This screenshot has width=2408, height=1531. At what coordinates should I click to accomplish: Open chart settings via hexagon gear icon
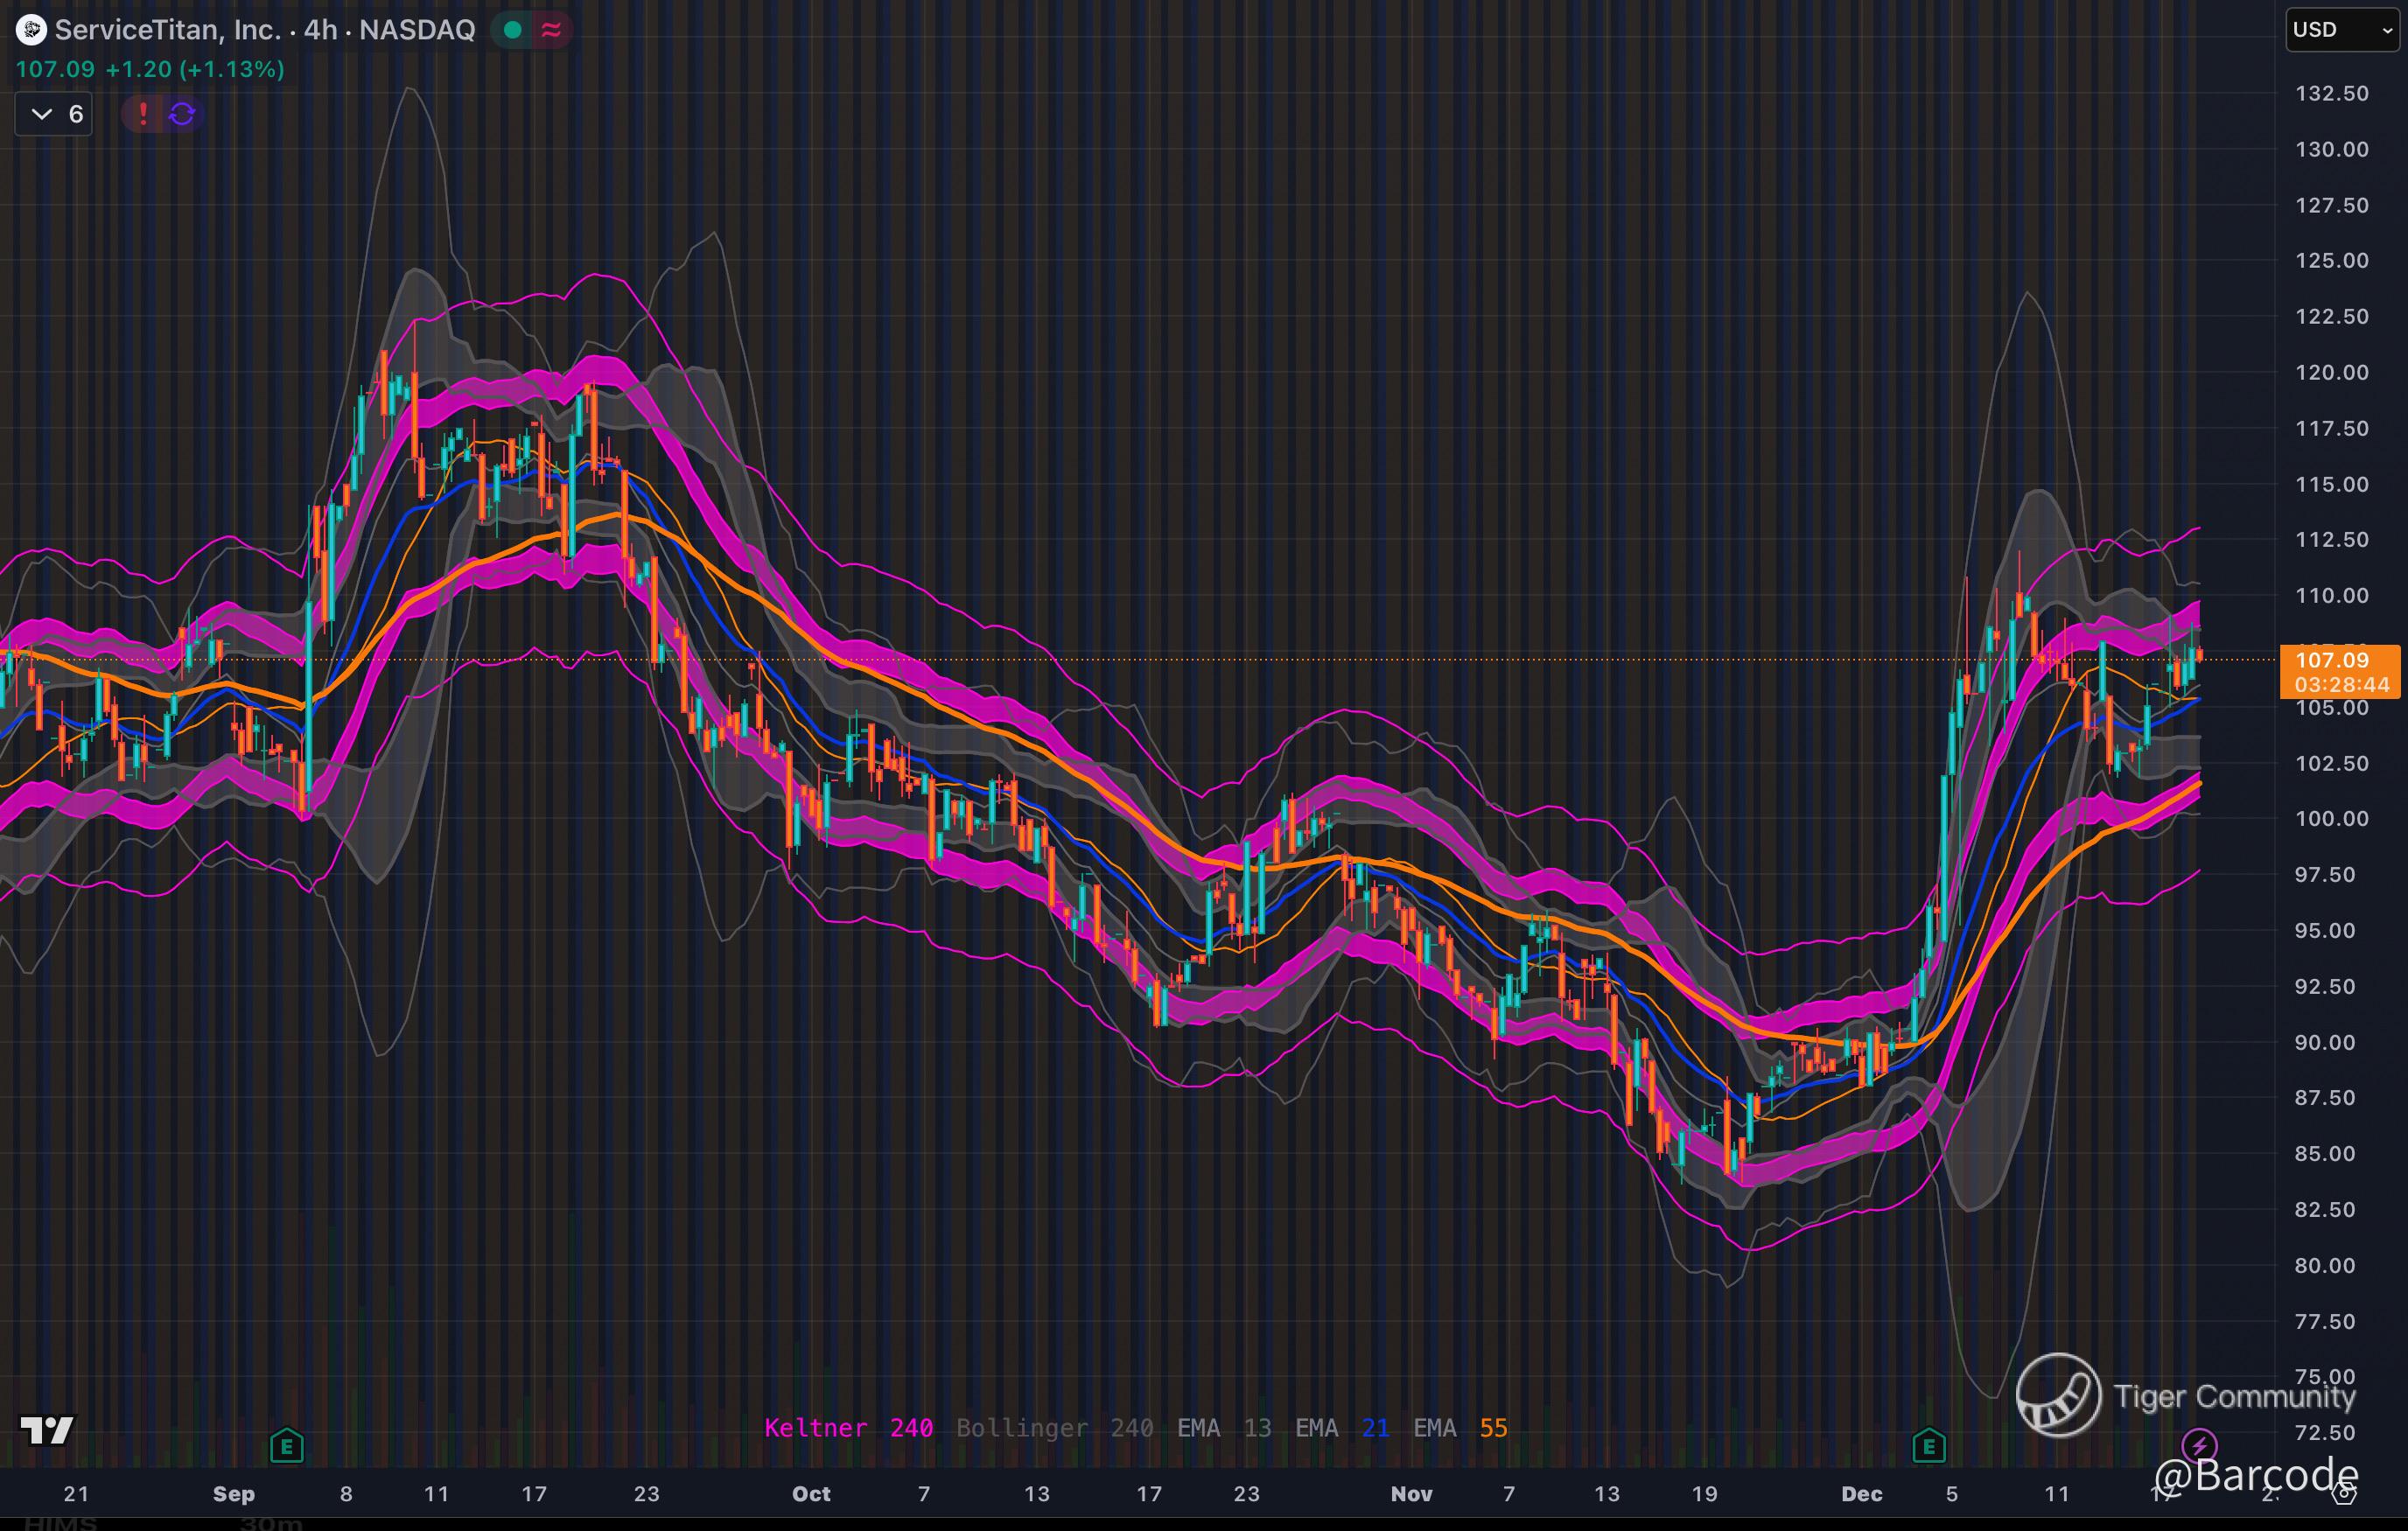pos(2344,1494)
